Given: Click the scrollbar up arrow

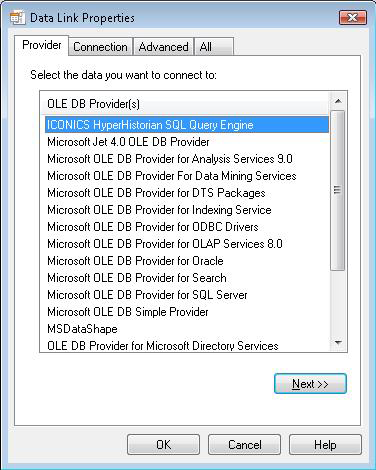Looking at the screenshot, I should coord(338,101).
